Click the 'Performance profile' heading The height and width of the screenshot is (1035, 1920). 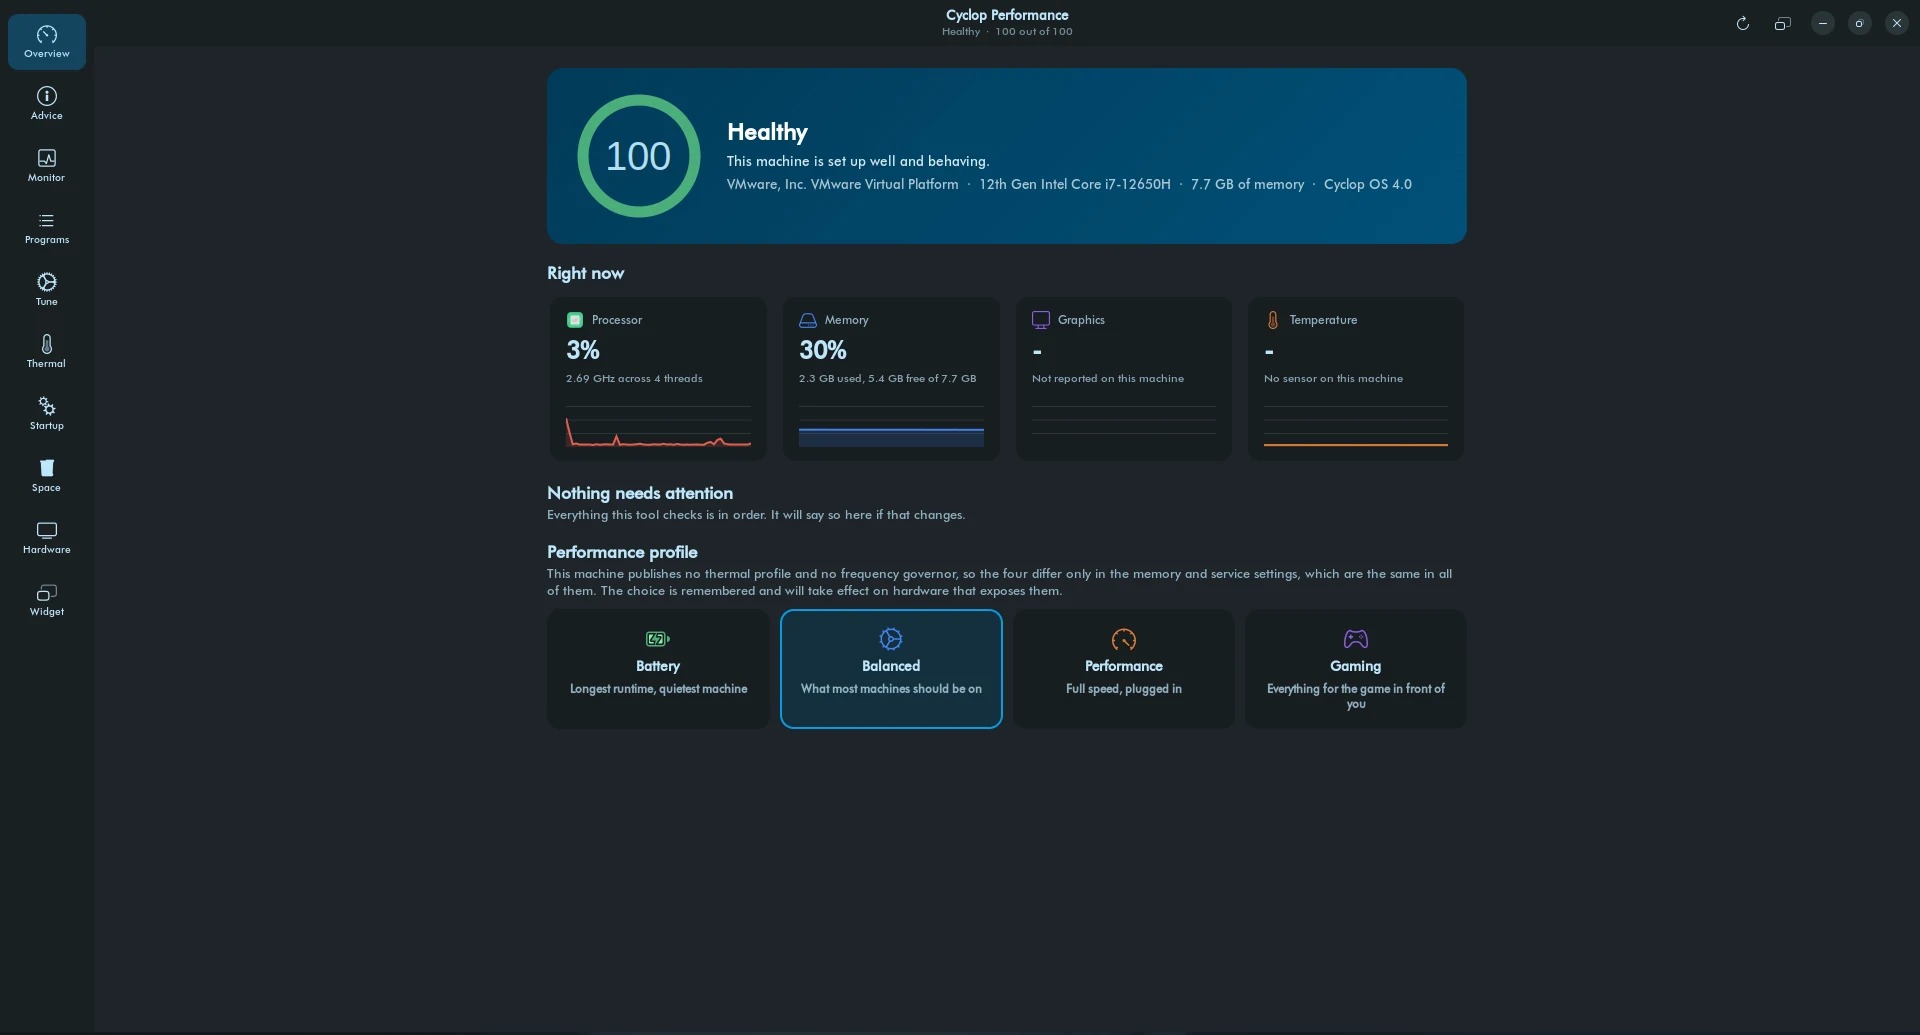click(x=622, y=552)
